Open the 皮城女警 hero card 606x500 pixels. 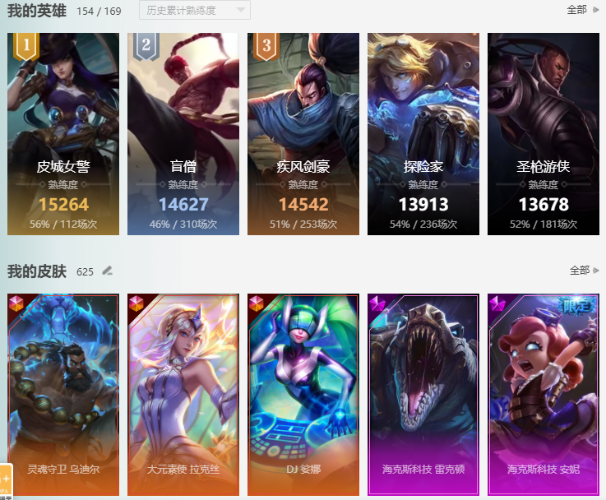click(x=63, y=134)
